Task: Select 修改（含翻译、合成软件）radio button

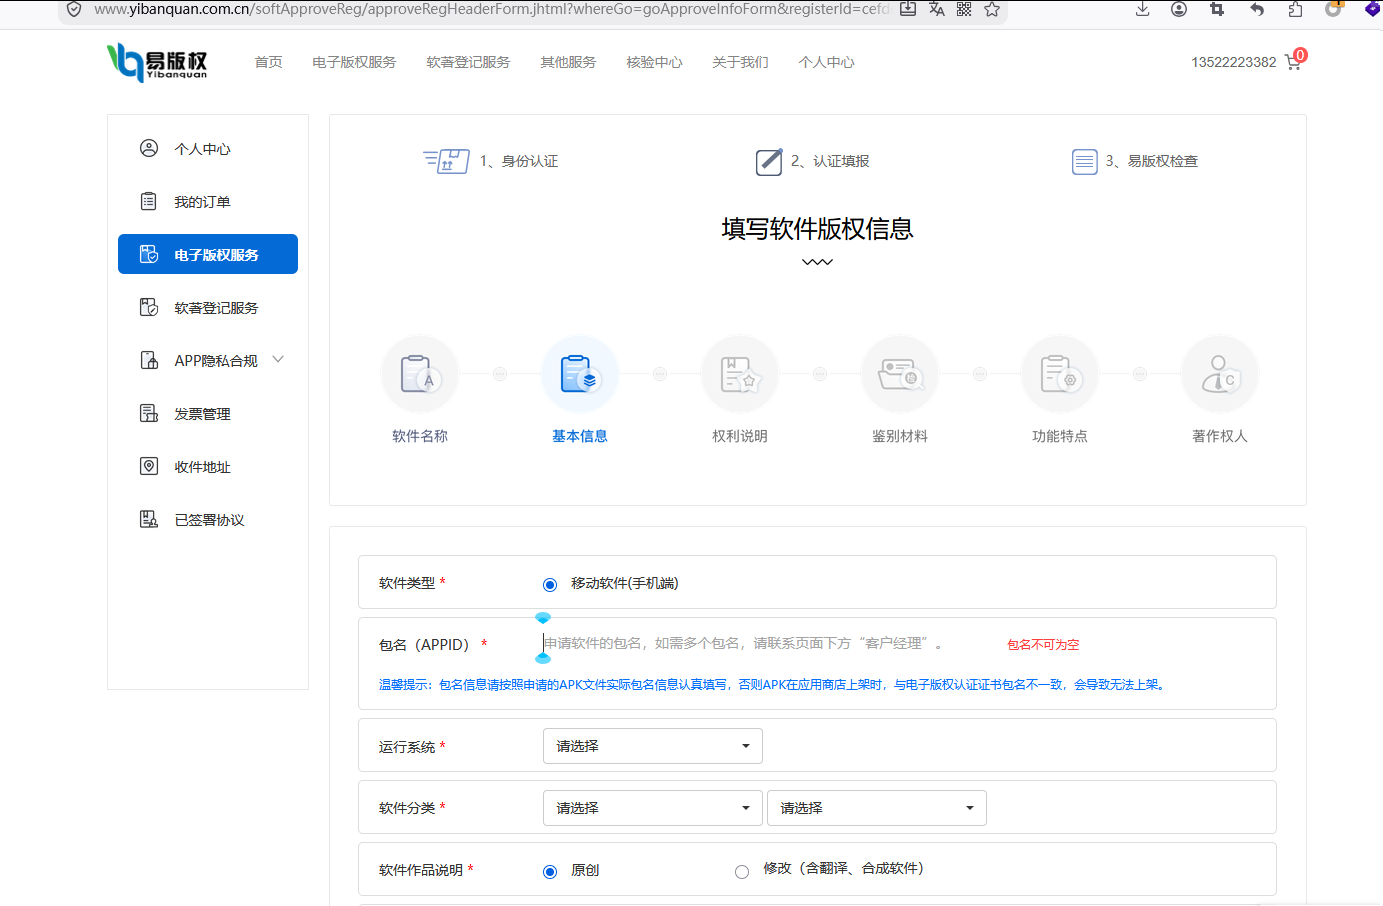Action: (742, 871)
